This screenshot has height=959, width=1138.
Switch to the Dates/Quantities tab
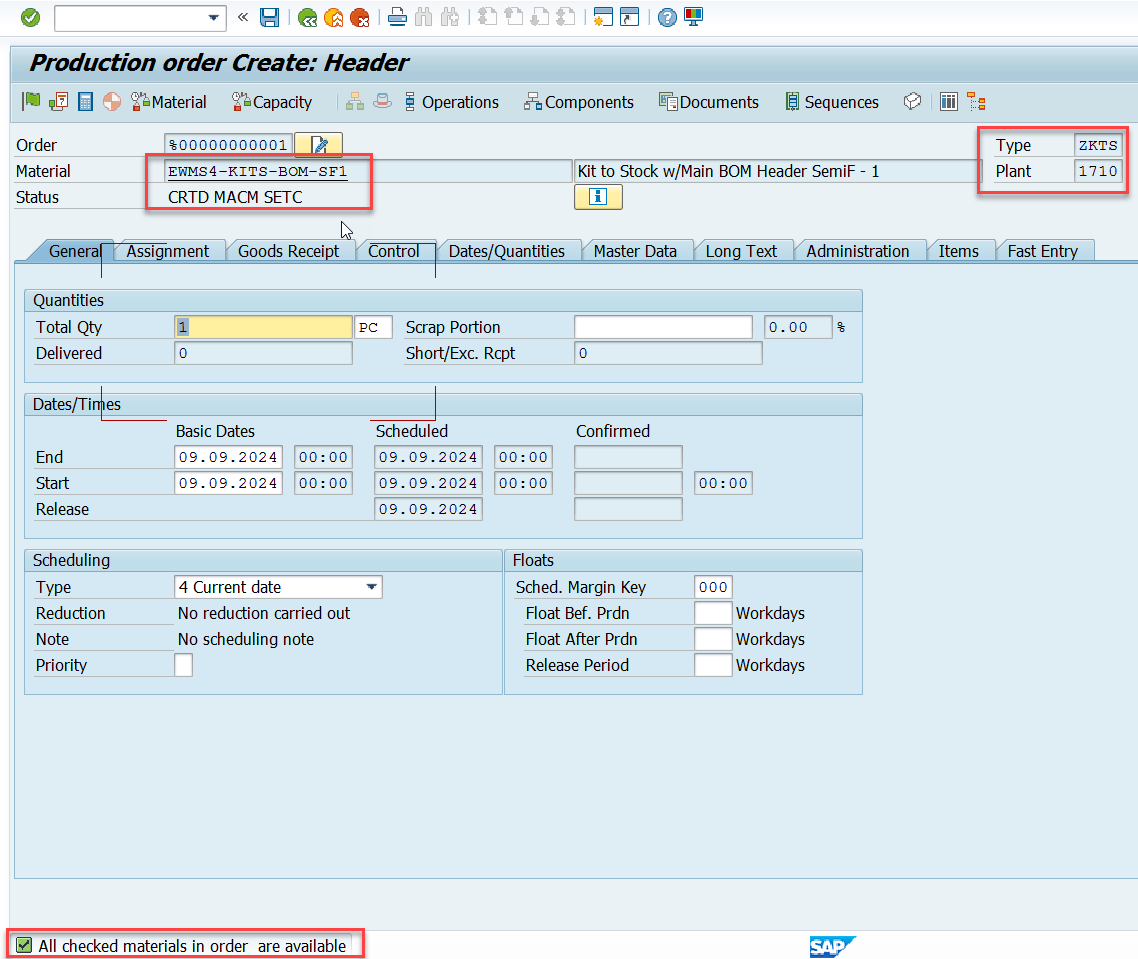pos(507,251)
